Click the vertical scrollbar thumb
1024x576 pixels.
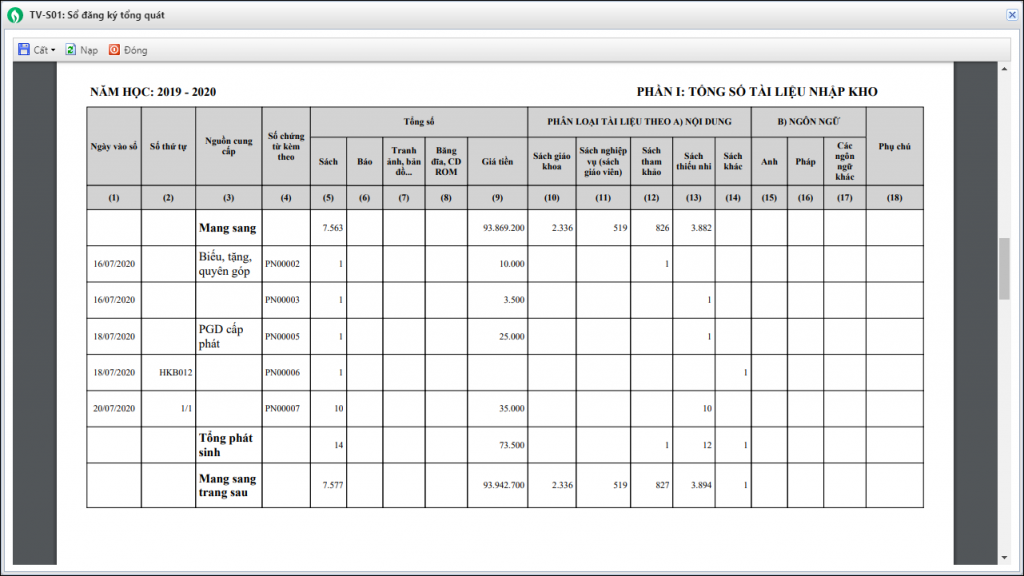1004,269
